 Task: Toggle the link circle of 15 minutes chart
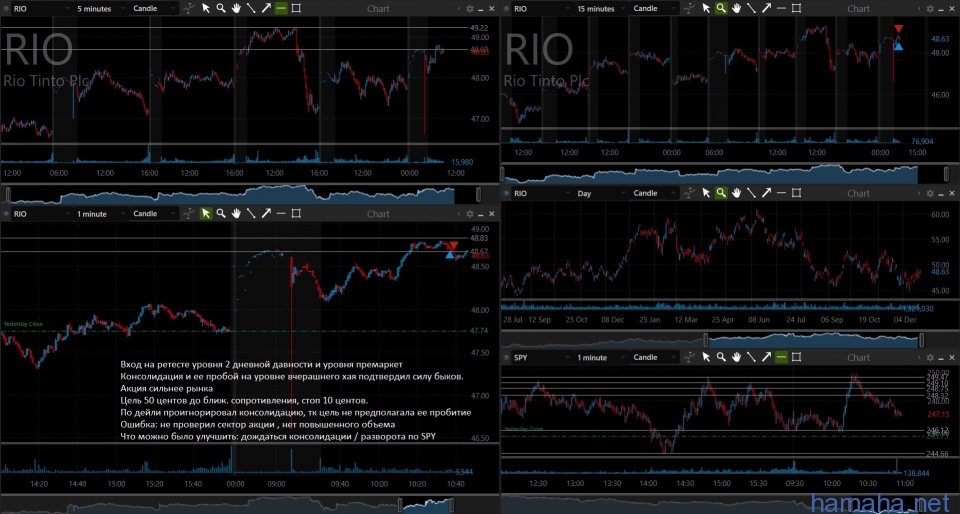(x=506, y=9)
